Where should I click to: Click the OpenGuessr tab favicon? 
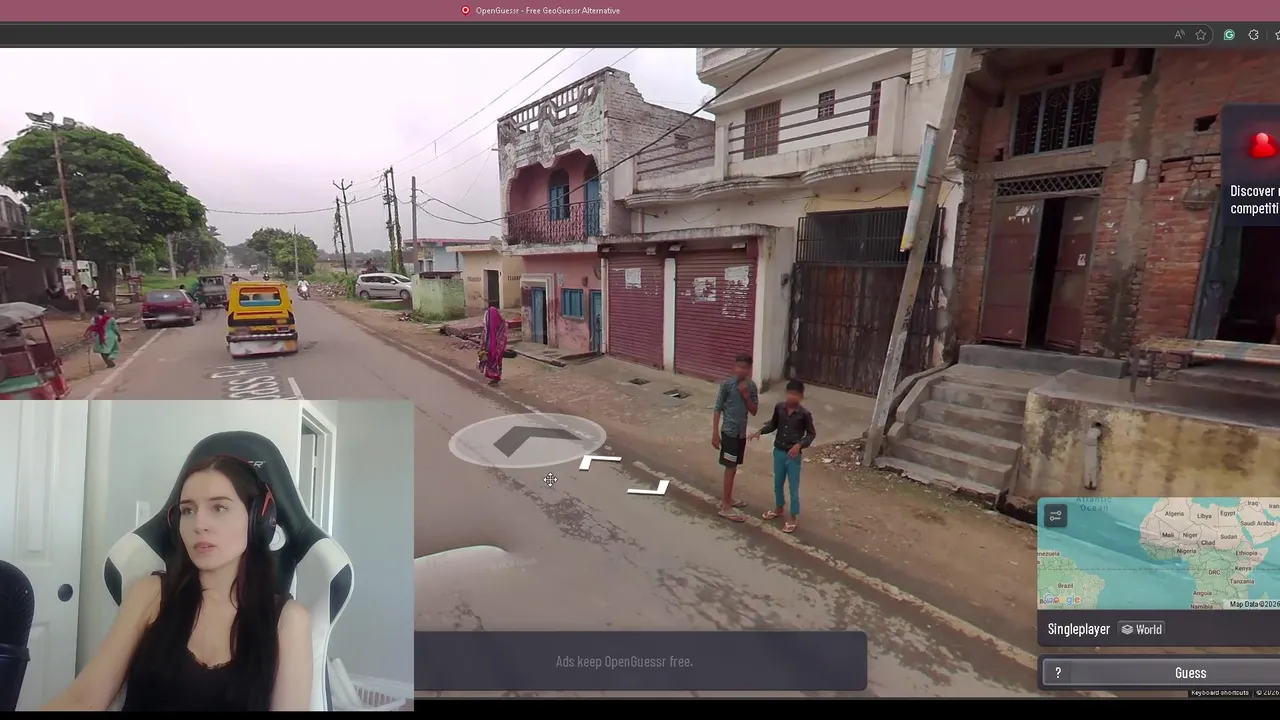[x=465, y=10]
